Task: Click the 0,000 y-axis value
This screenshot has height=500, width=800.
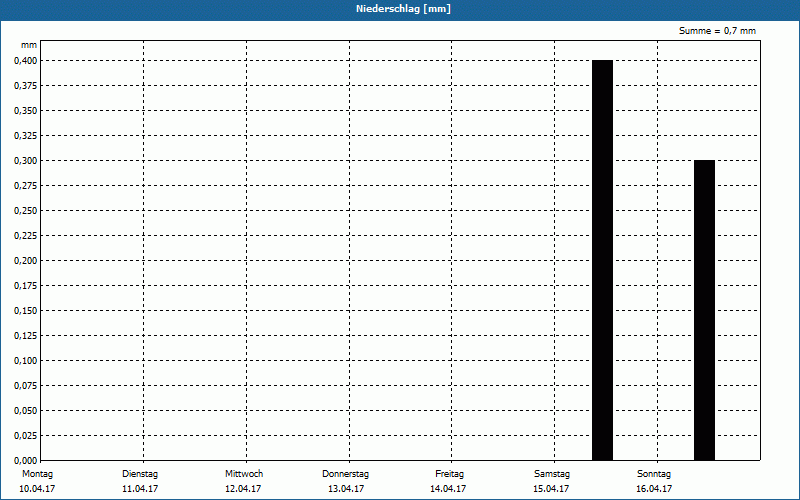Action: coord(26,461)
